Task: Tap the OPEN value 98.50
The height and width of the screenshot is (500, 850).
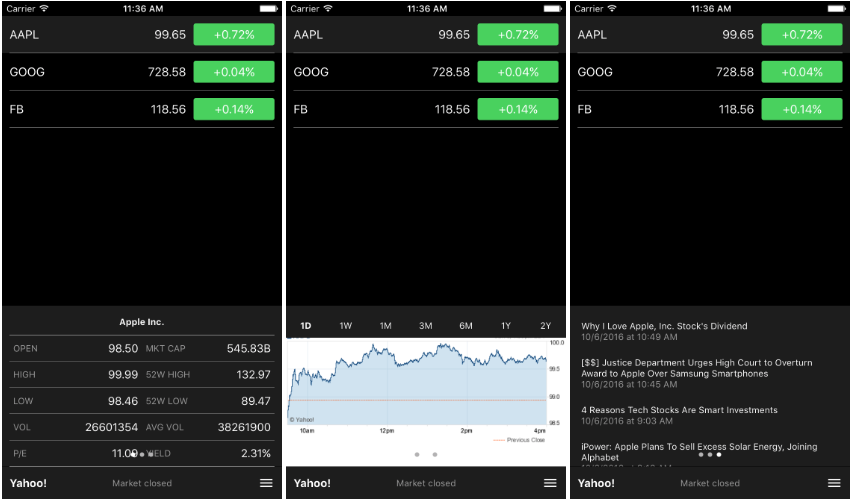Action: [x=123, y=348]
